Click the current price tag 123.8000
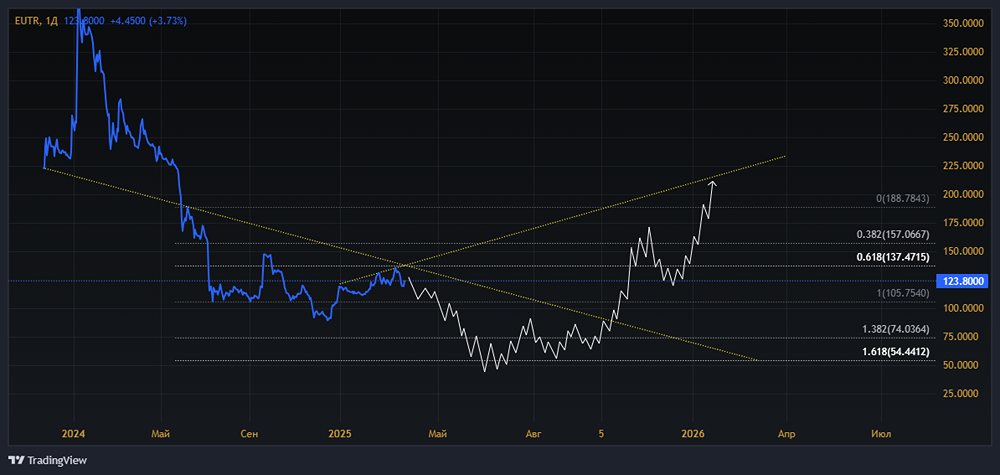Image resolution: width=1000 pixels, height=475 pixels. pos(960,281)
